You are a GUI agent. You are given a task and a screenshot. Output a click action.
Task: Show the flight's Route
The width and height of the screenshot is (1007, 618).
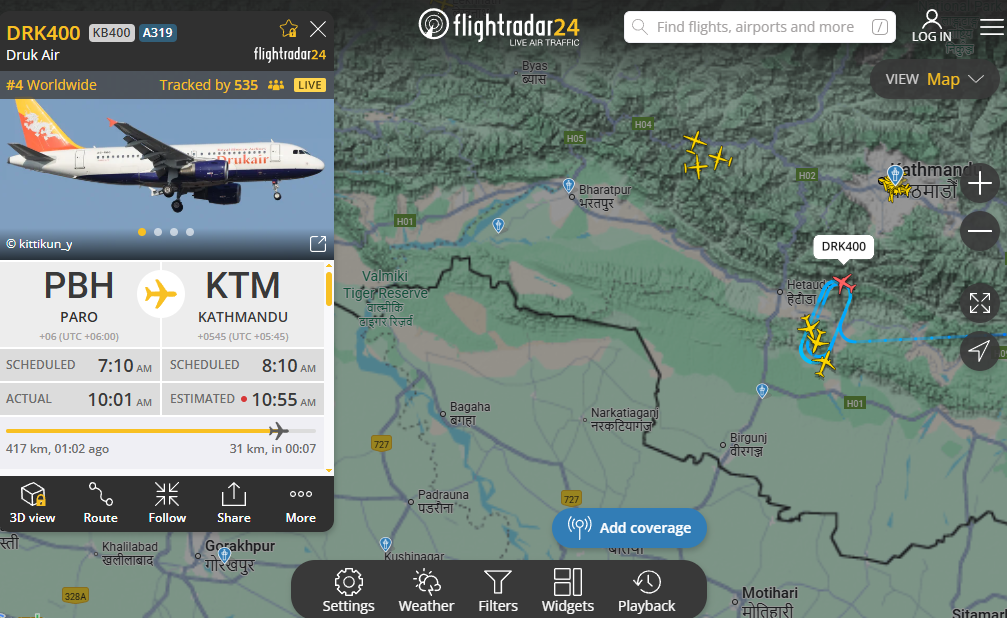point(100,503)
